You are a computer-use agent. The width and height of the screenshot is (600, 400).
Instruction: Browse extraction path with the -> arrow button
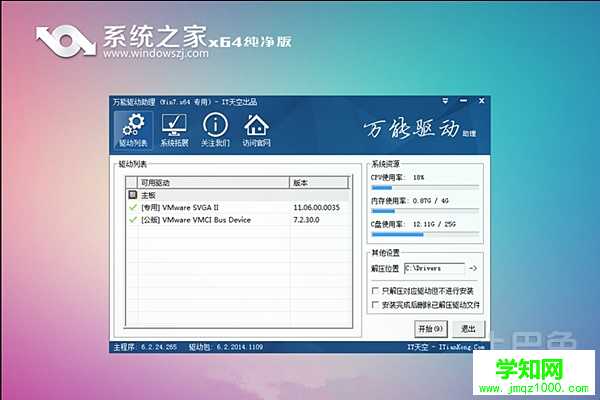click(x=473, y=268)
